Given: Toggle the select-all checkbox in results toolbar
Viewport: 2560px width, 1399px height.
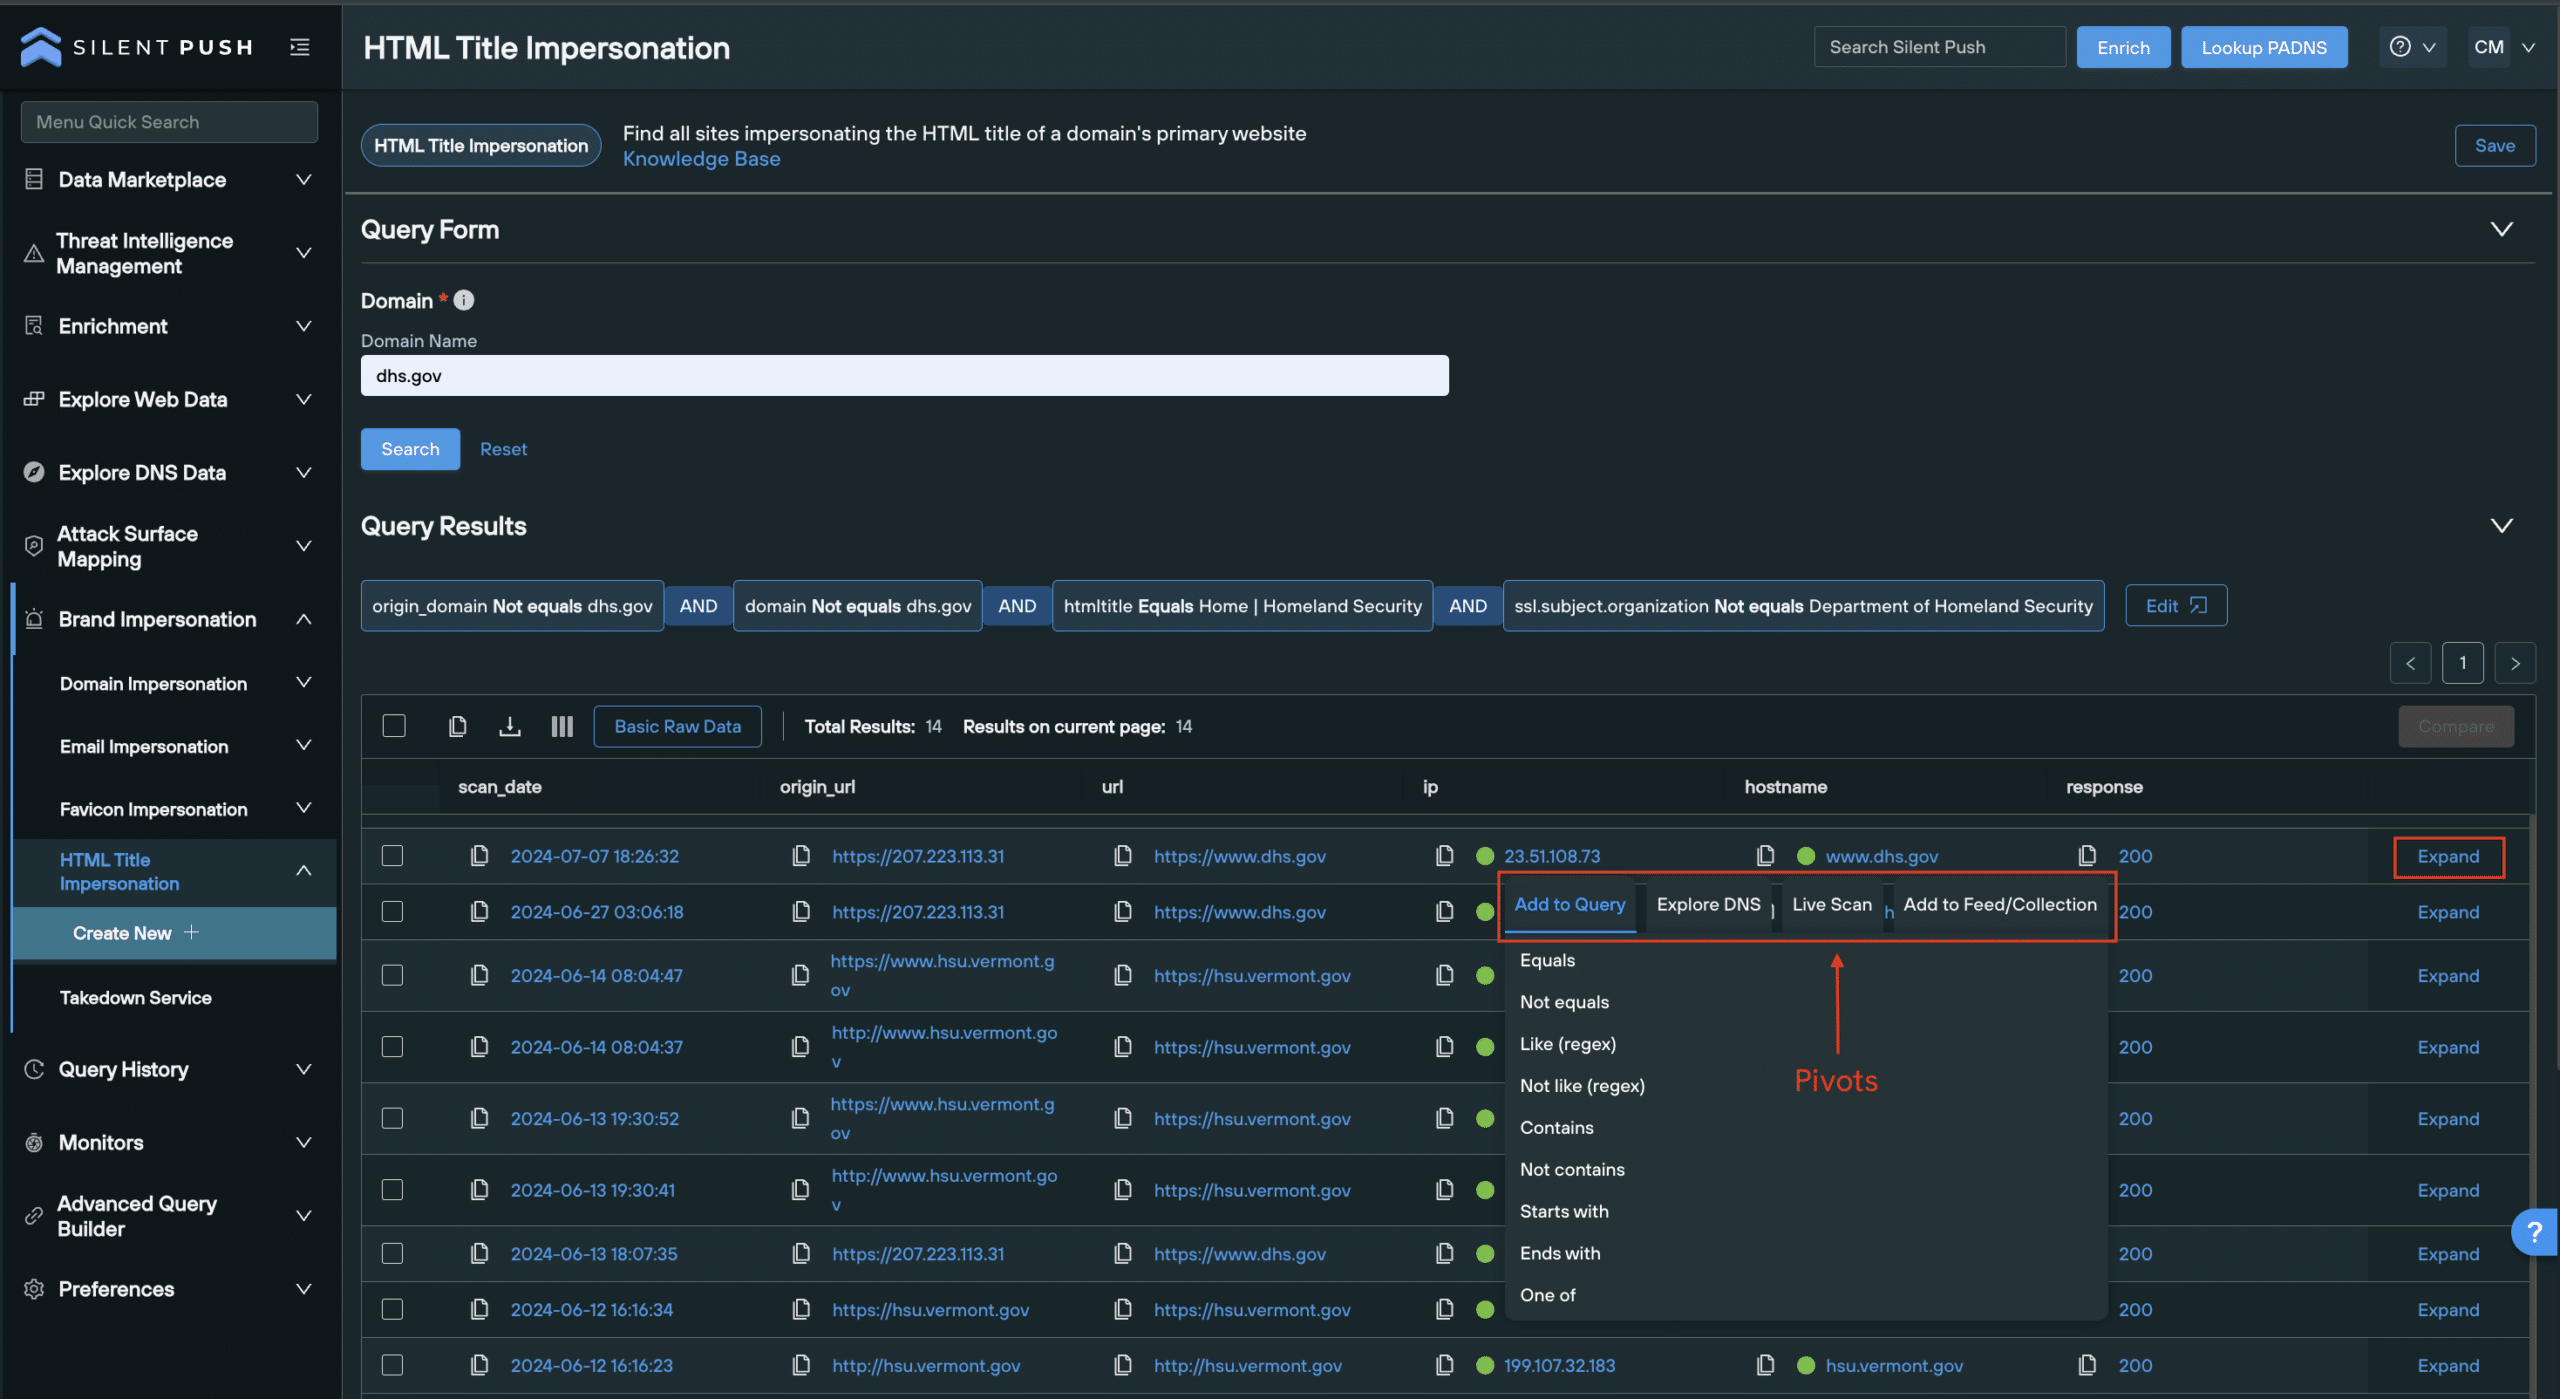Looking at the screenshot, I should 394,726.
